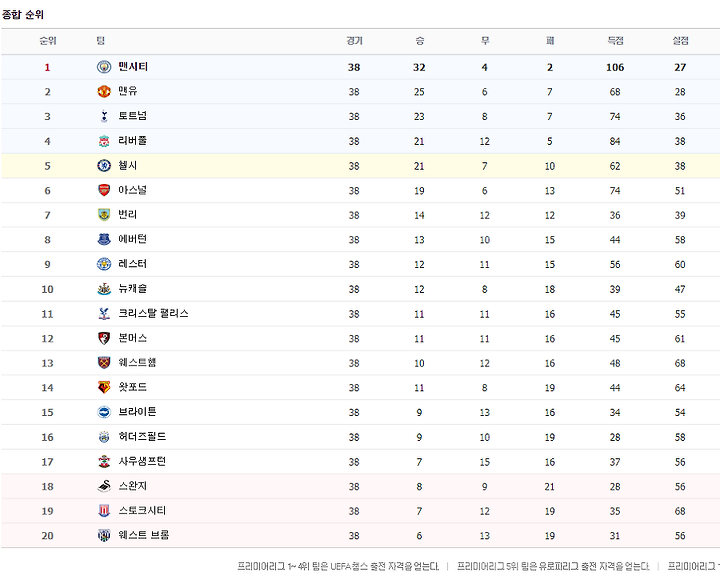Screen dimensions: 720x576
Task: Open the 브라이튼 team link
Action: [x=137, y=412]
